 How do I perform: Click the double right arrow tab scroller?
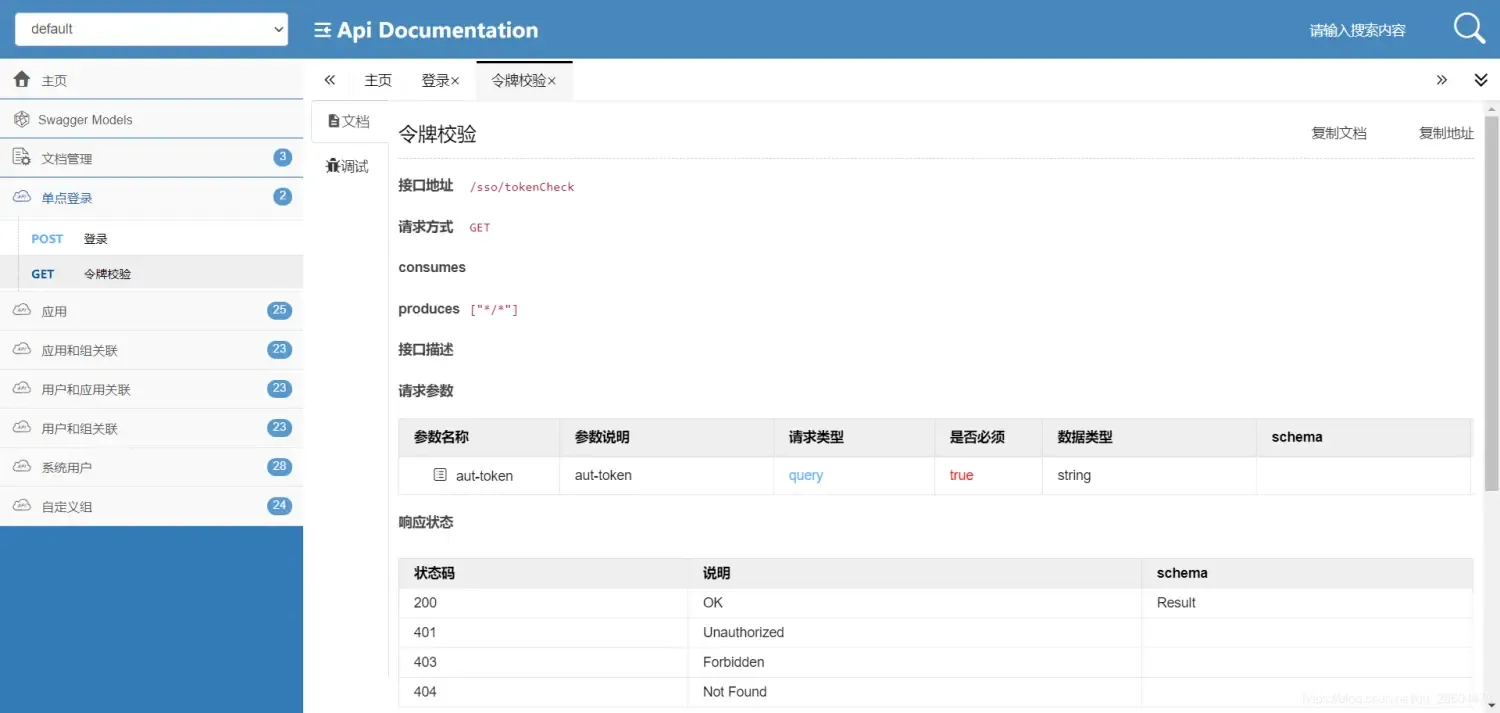click(1441, 80)
